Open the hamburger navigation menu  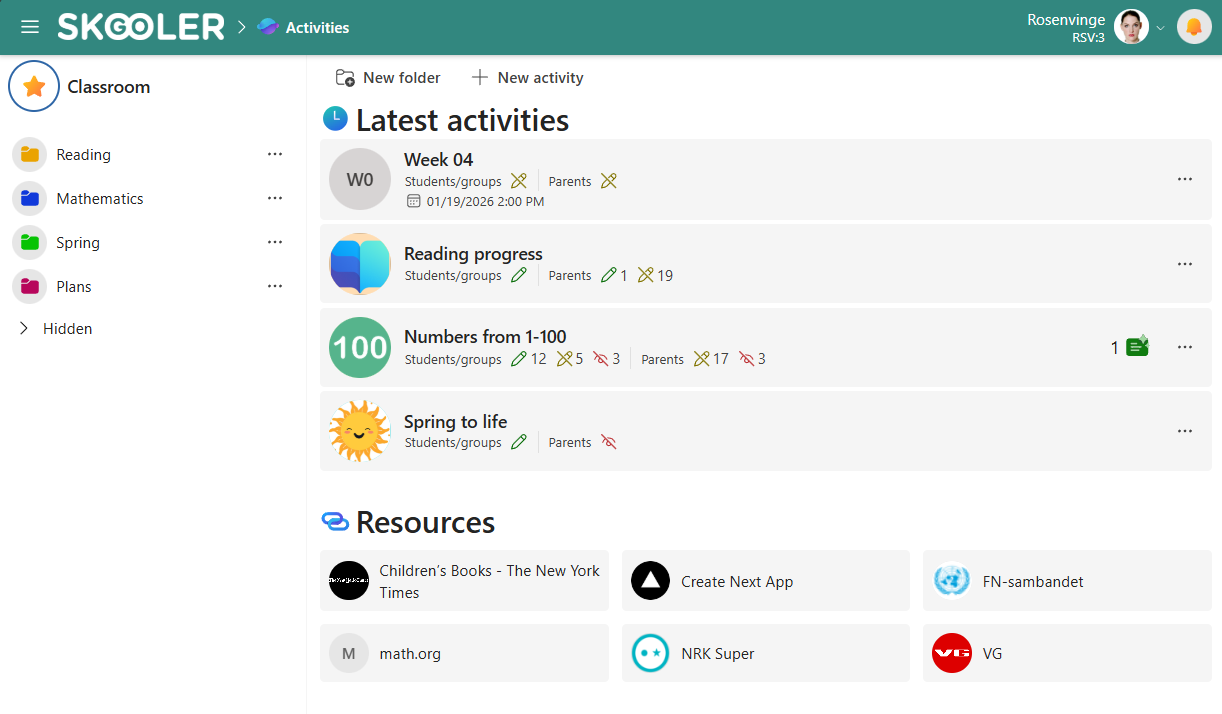[30, 27]
